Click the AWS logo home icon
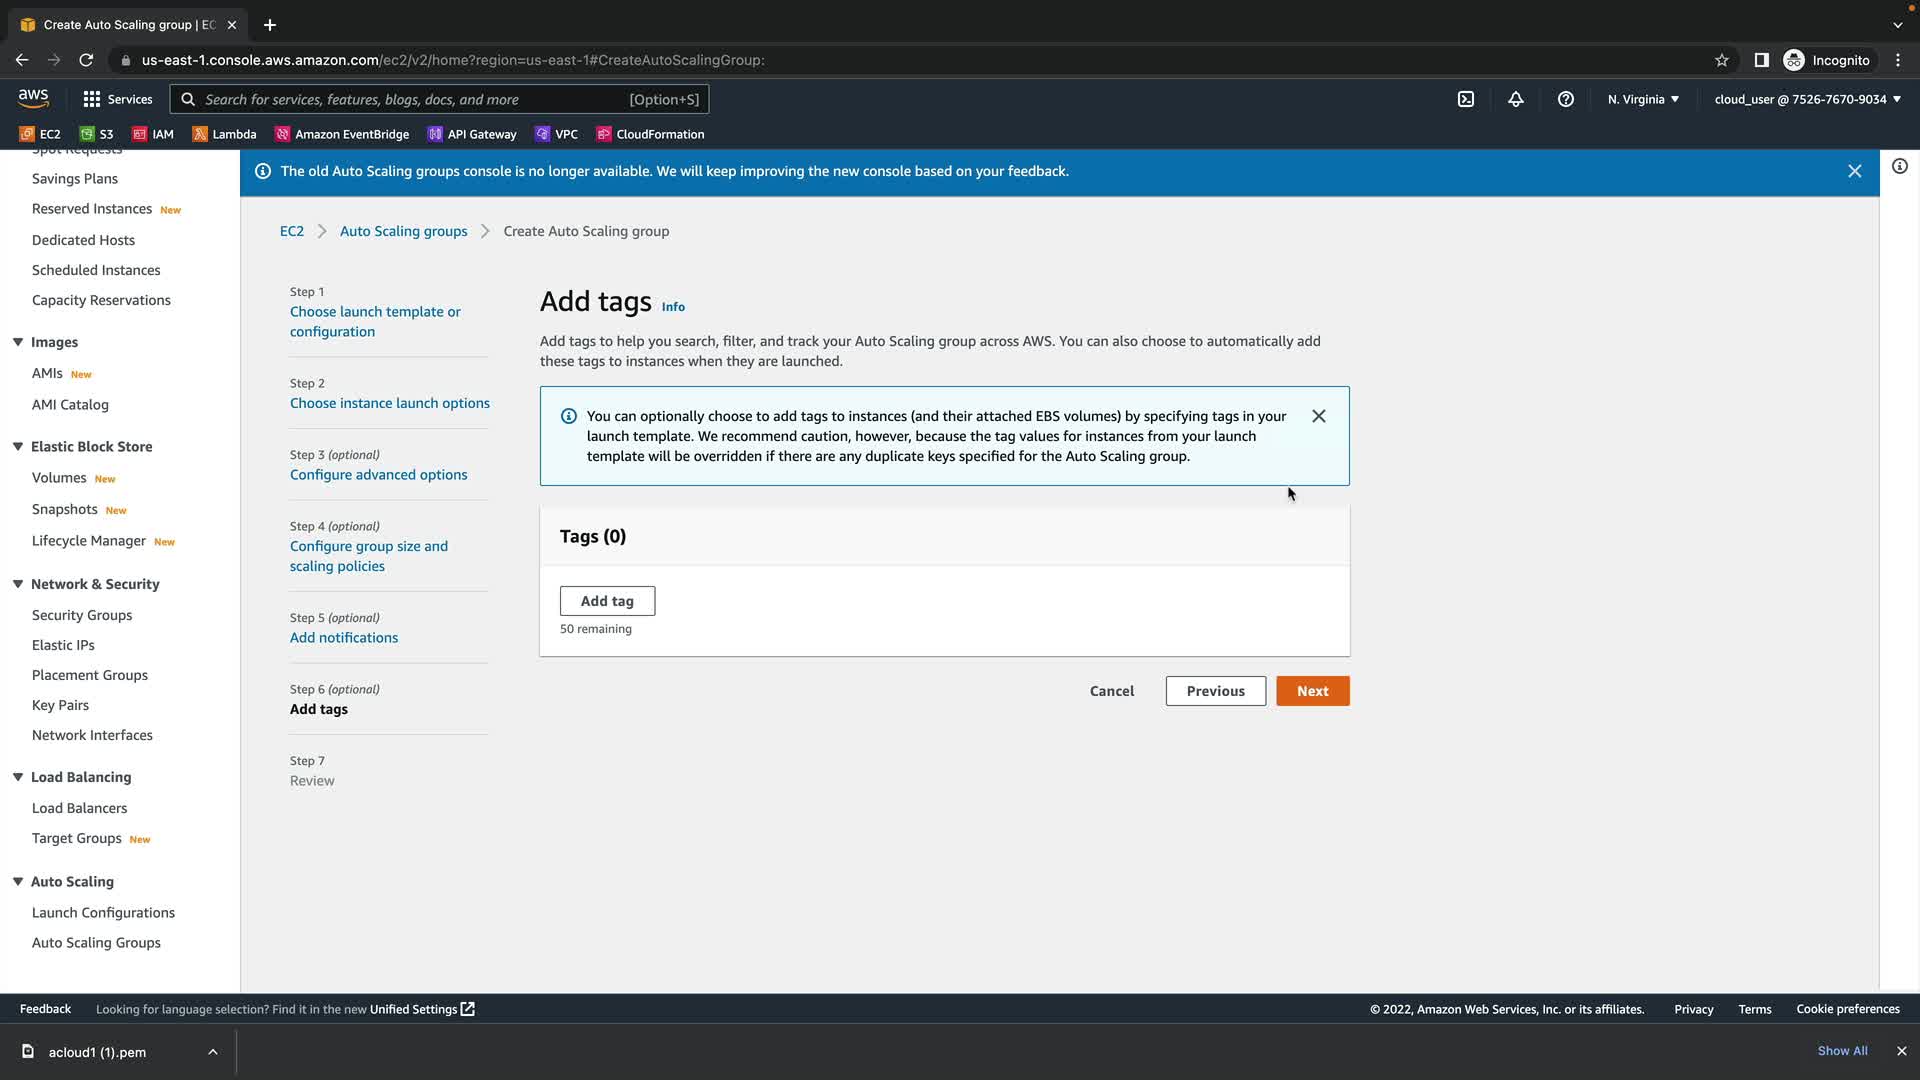Screen dimensions: 1920x1080 tap(33, 98)
